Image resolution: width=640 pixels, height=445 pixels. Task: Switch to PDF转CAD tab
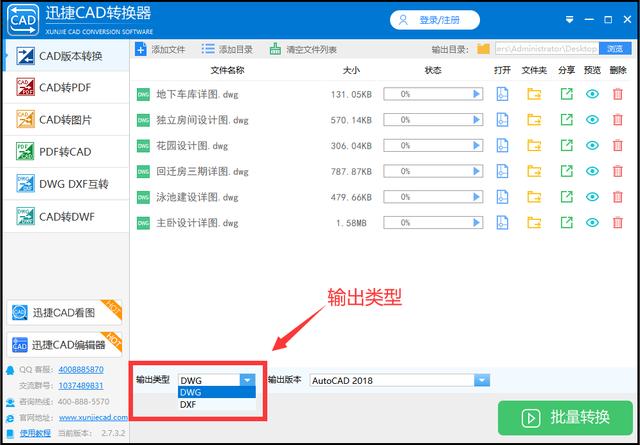pos(66,152)
